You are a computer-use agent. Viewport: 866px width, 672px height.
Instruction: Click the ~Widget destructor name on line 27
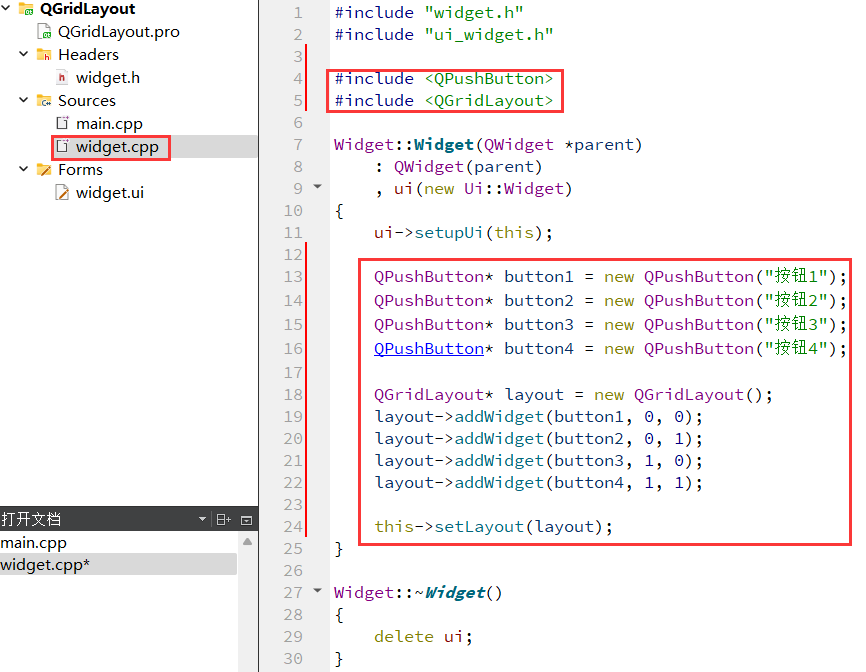tap(450, 592)
